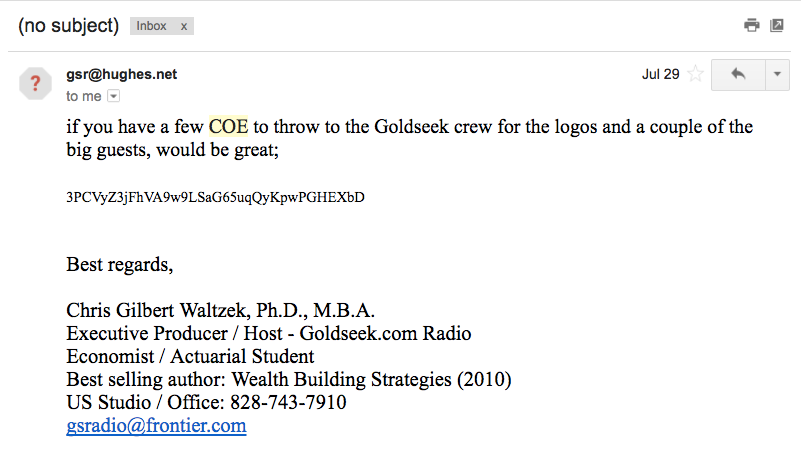Expand the More options arrow beside Reply
801x464 pixels.
tap(777, 75)
